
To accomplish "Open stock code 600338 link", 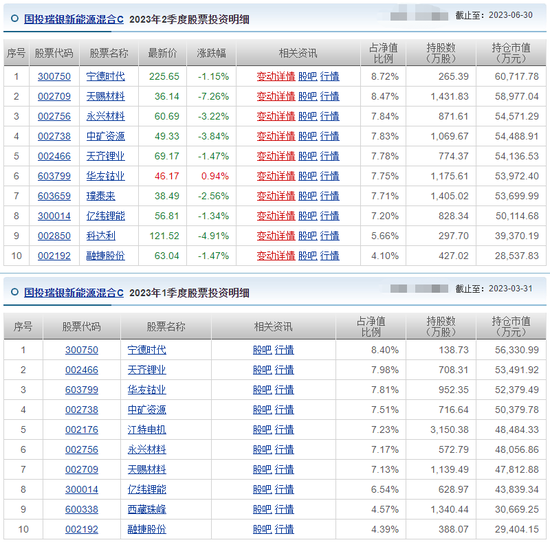I will 82,509.
